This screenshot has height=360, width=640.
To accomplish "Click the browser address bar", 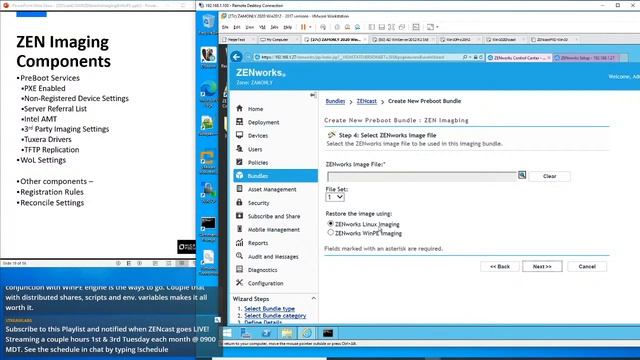I will 358,58.
